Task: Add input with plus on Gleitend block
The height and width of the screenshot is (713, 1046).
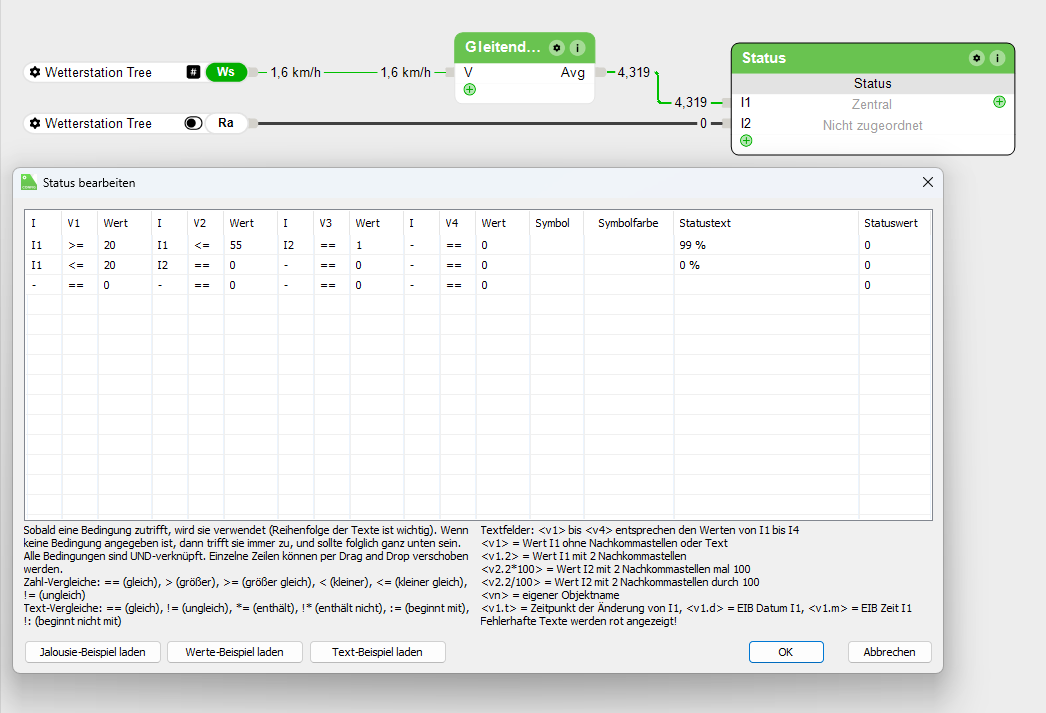Action: 469,90
